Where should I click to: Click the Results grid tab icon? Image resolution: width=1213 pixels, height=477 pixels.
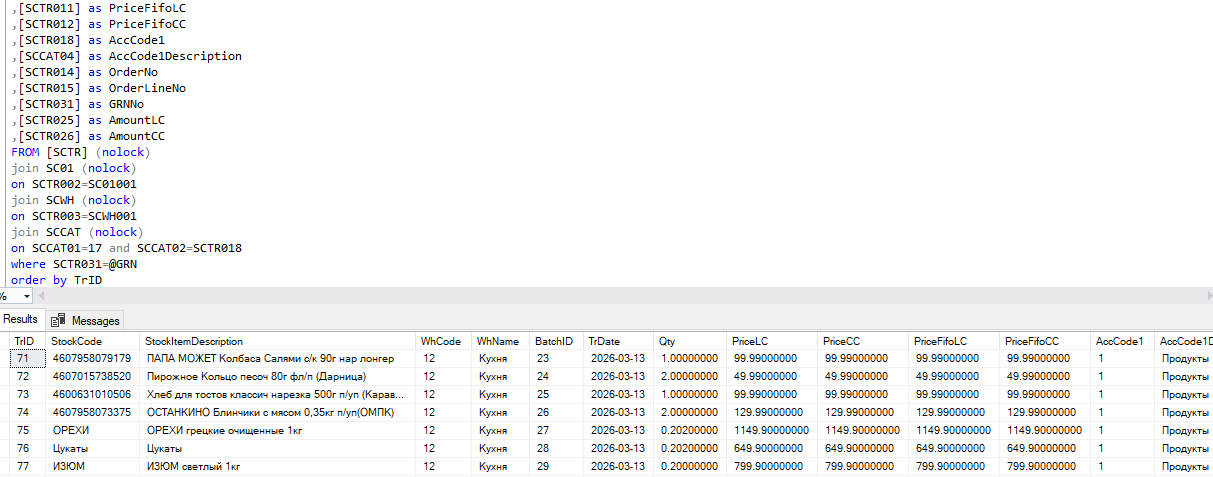pyautogui.click(x=4, y=319)
